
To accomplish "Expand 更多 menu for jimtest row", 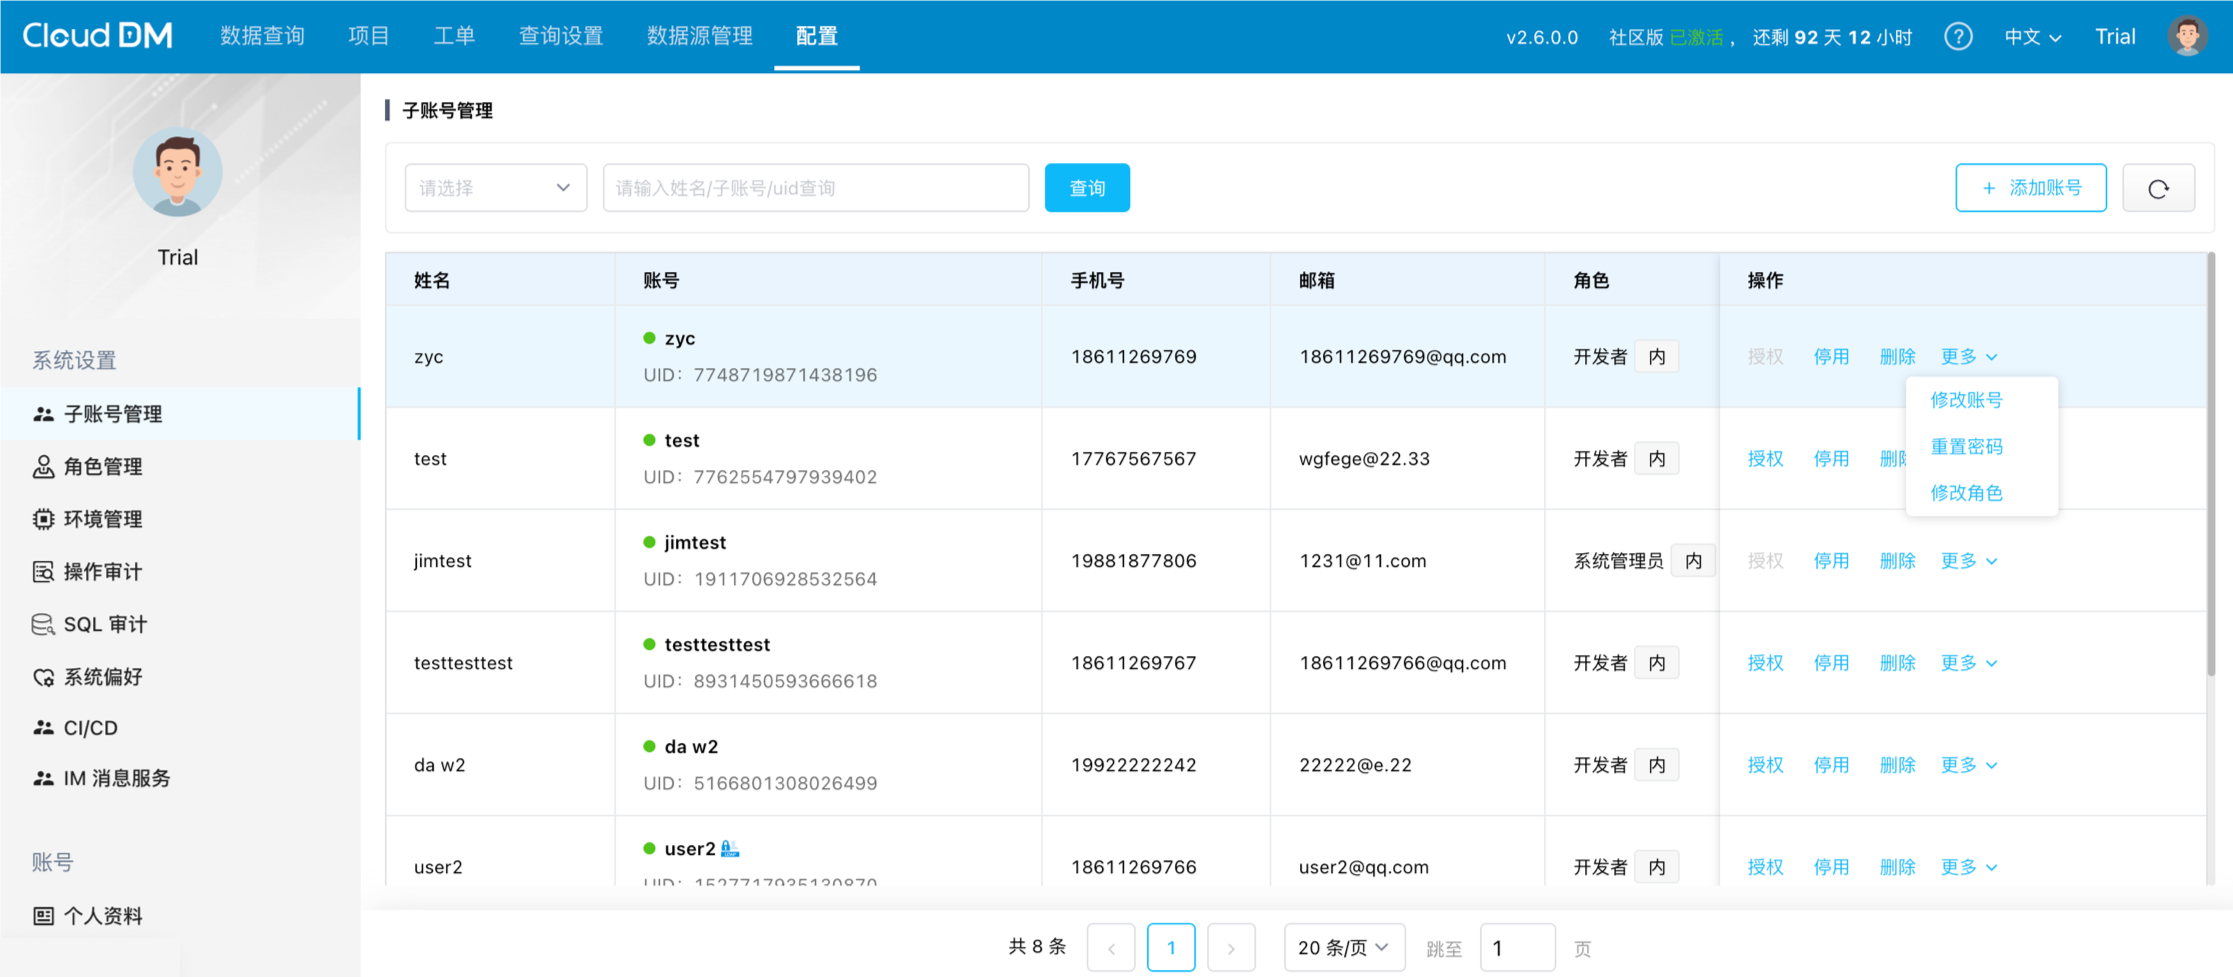I will pos(1967,561).
